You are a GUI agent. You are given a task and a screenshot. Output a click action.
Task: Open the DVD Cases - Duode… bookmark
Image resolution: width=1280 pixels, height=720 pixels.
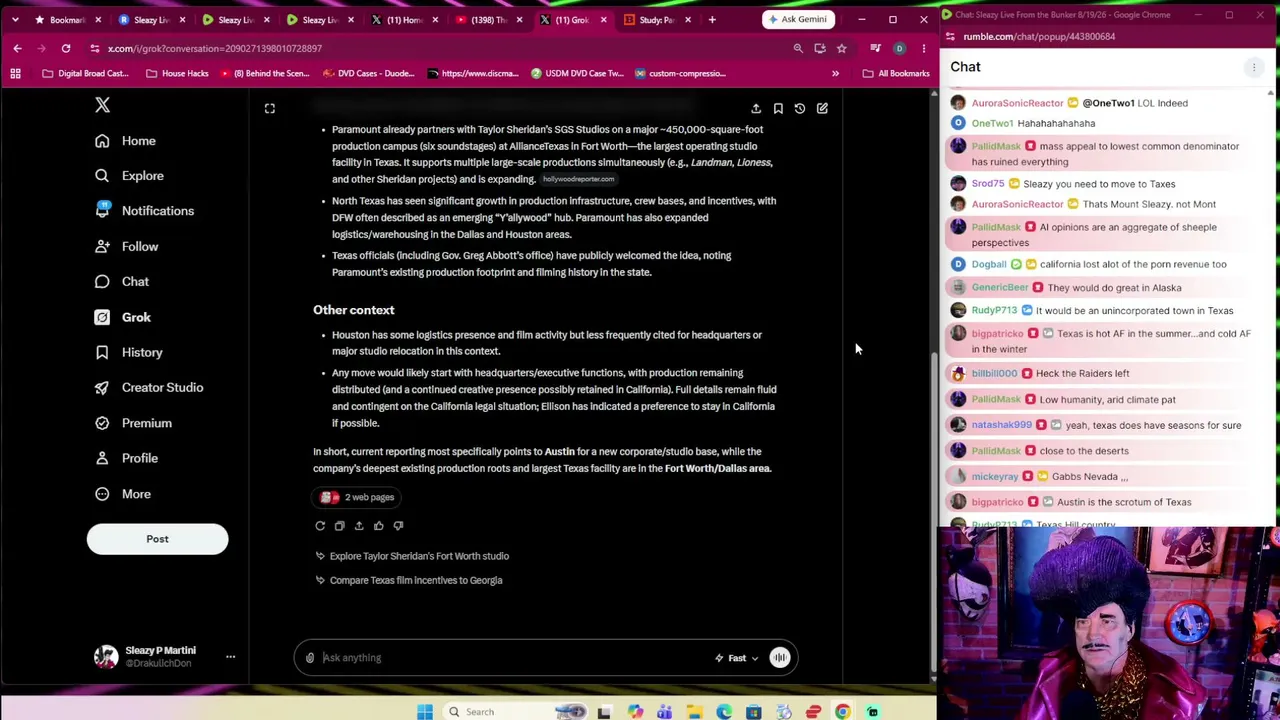pyautogui.click(x=368, y=73)
